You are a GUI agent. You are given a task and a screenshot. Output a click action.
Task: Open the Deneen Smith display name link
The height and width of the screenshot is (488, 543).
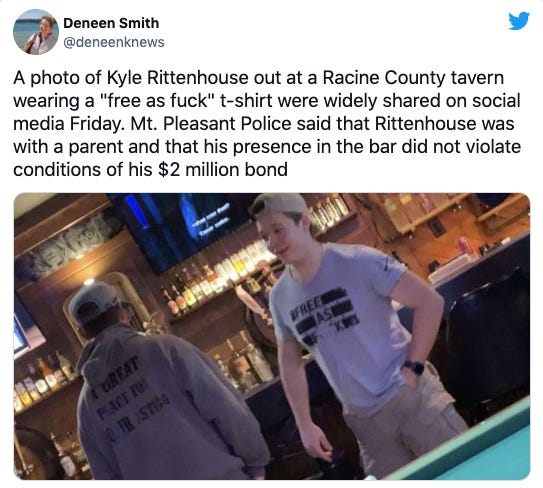(x=111, y=23)
